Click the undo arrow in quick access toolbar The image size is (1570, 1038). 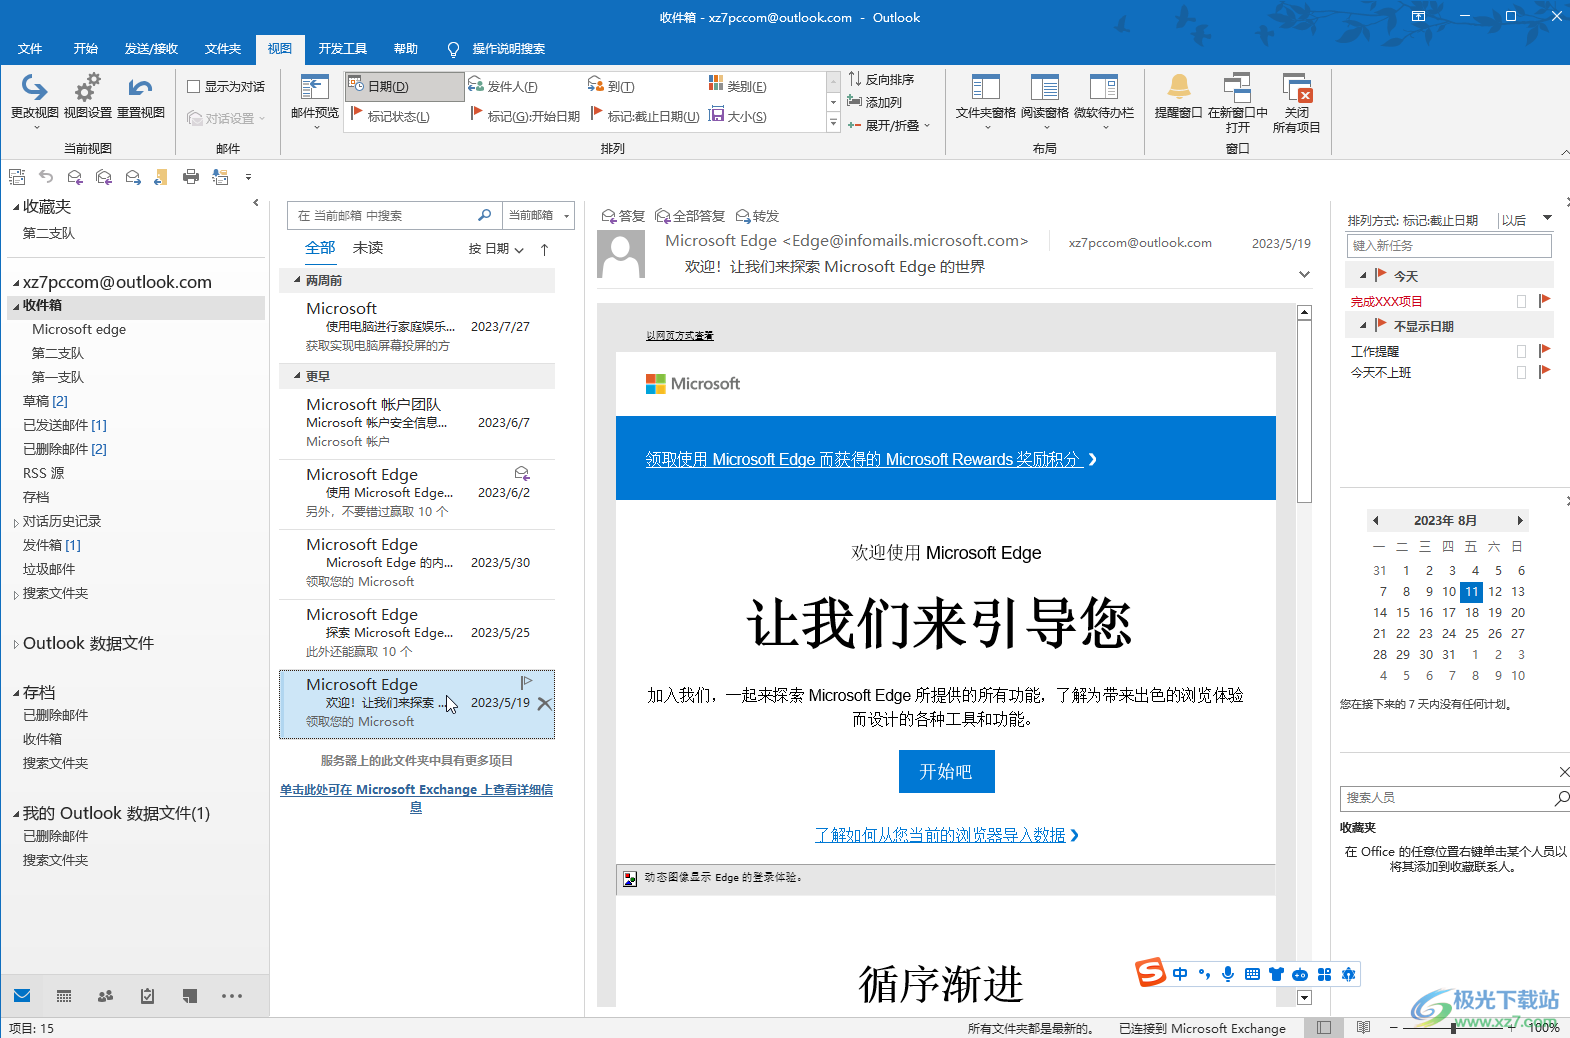coord(46,177)
